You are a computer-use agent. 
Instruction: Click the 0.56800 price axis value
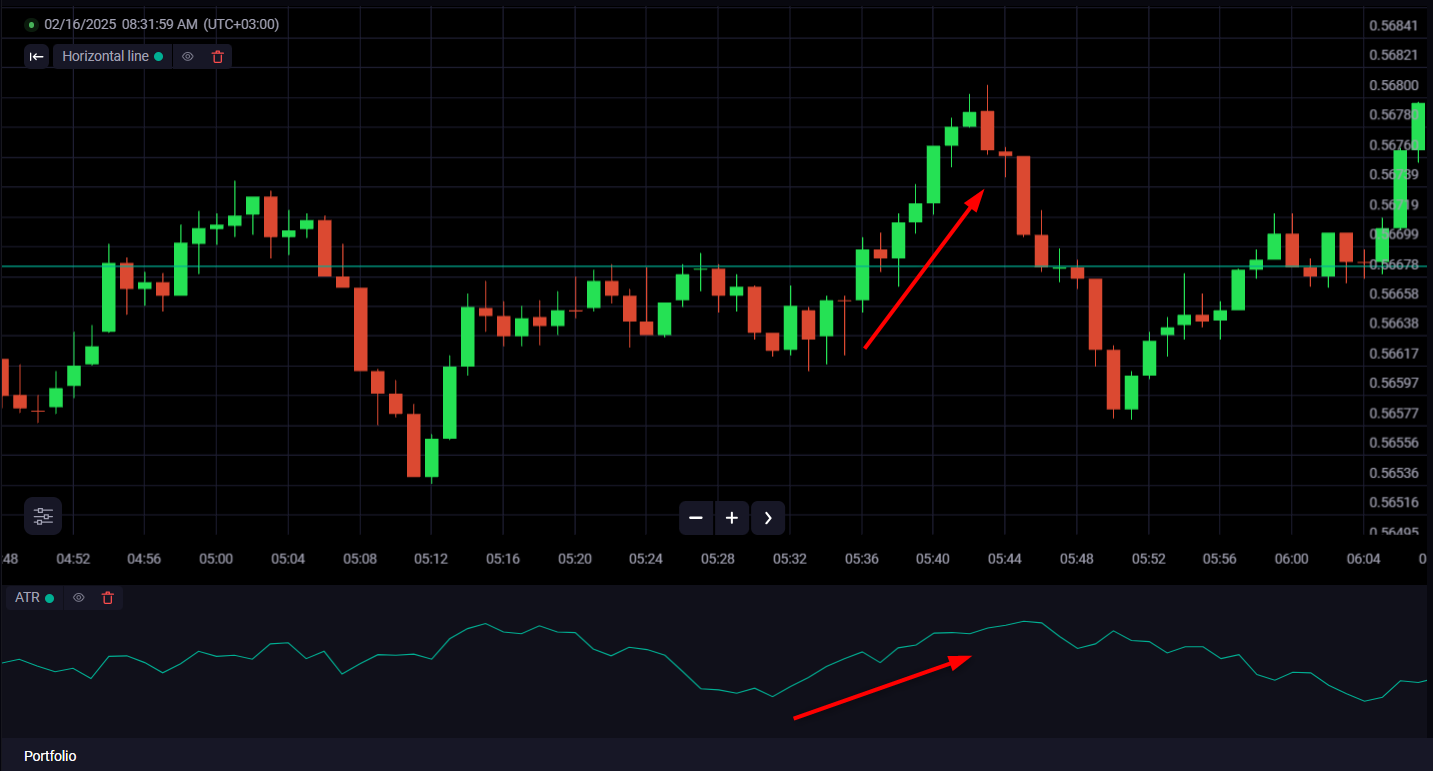coord(1394,86)
